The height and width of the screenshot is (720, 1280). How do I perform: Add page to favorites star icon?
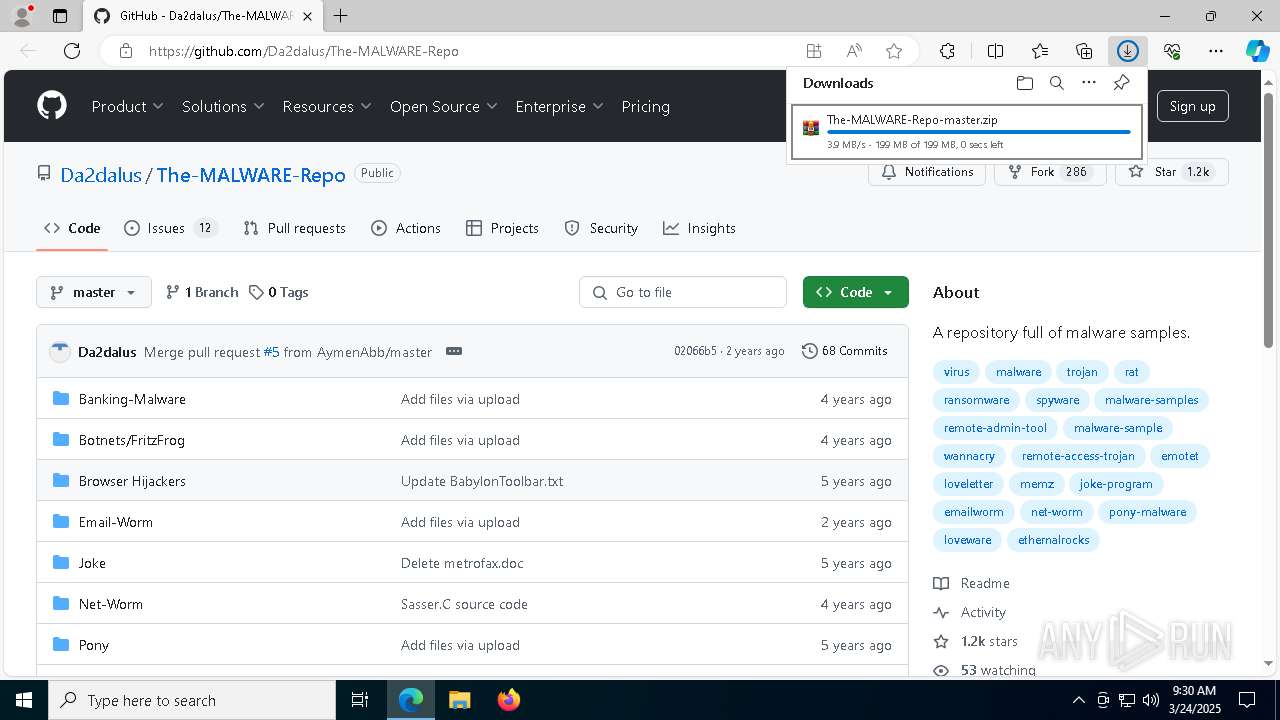tap(894, 51)
